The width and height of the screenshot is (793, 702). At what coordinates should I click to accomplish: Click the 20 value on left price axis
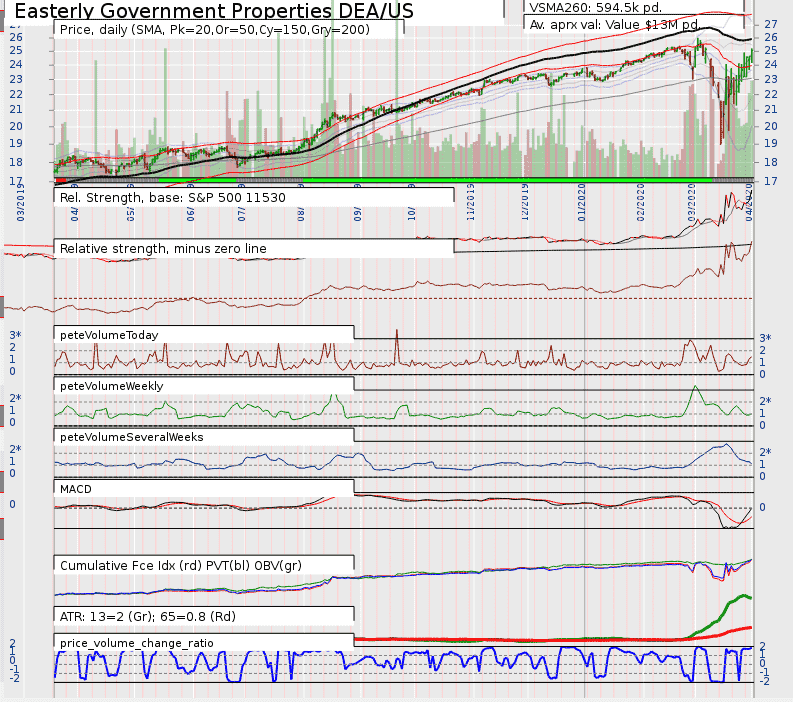[16, 126]
